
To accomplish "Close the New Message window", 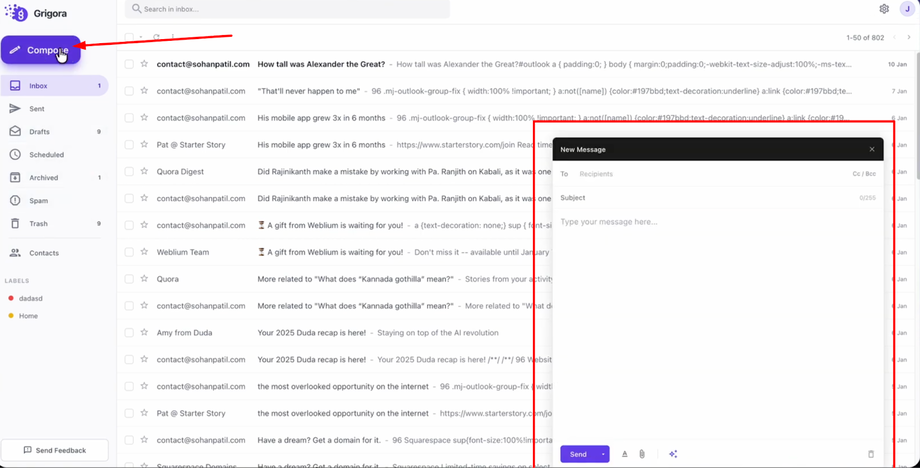I will [872, 149].
